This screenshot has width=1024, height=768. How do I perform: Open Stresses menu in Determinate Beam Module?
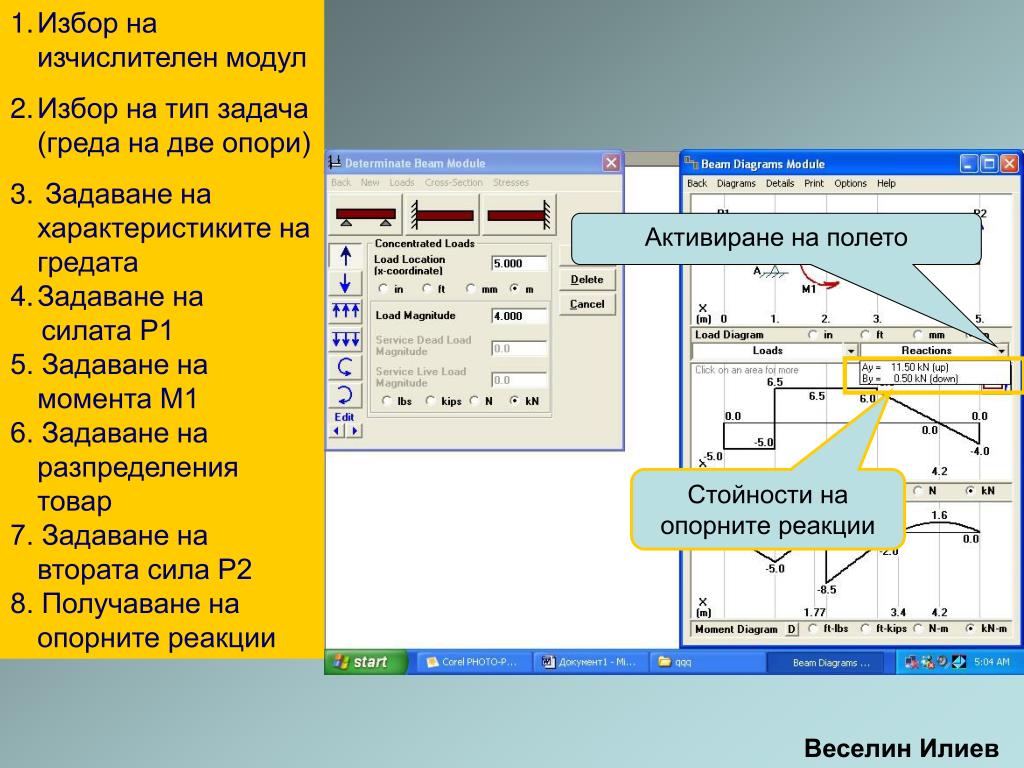click(x=511, y=183)
